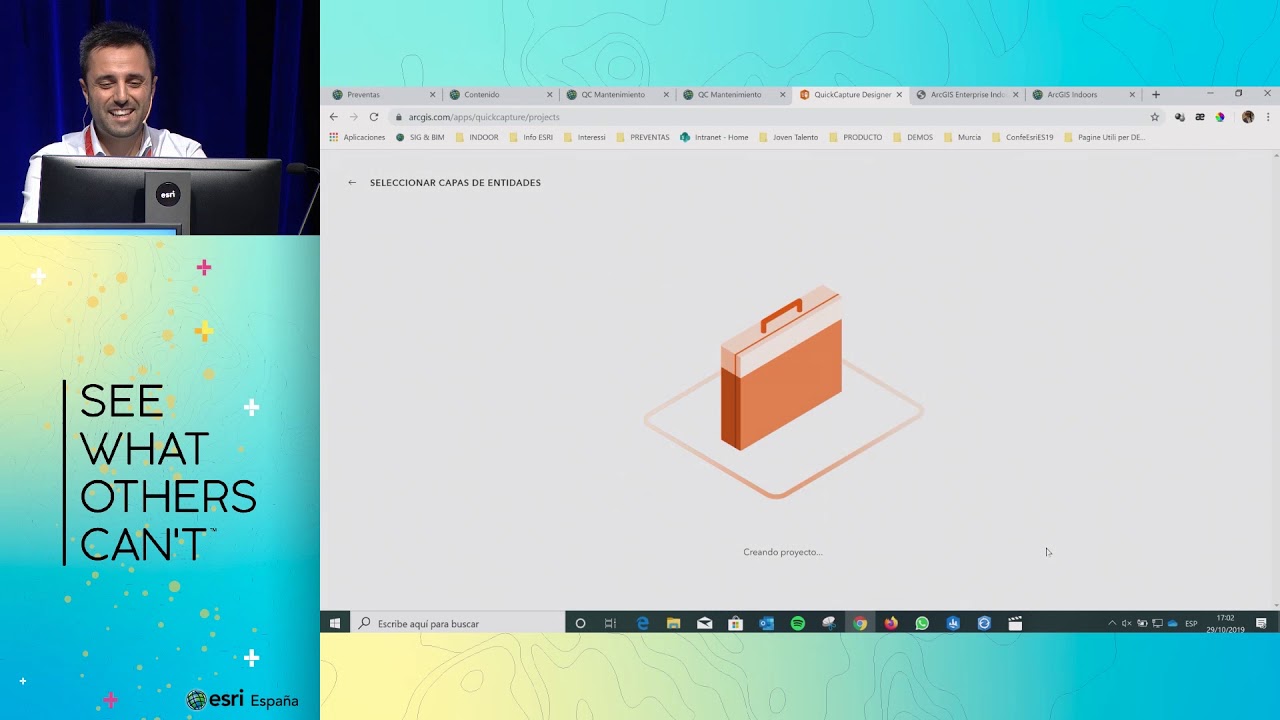Open Pagine Utili per DE bookmarks folder
The height and width of the screenshot is (720, 1280).
[1105, 137]
